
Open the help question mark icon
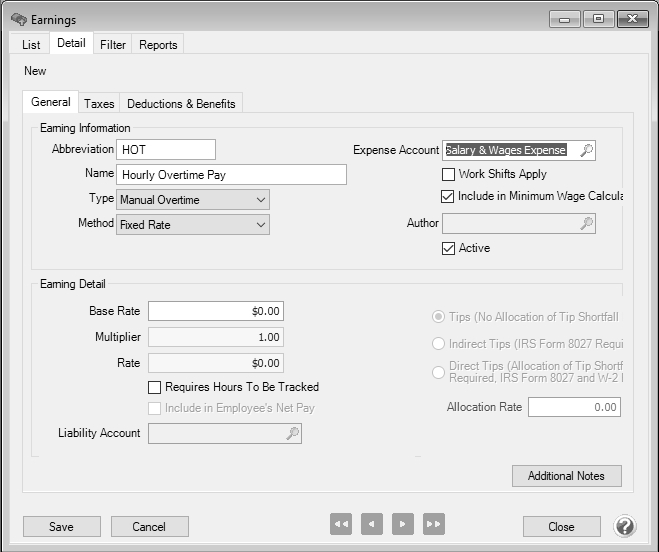pyautogui.click(x=625, y=526)
